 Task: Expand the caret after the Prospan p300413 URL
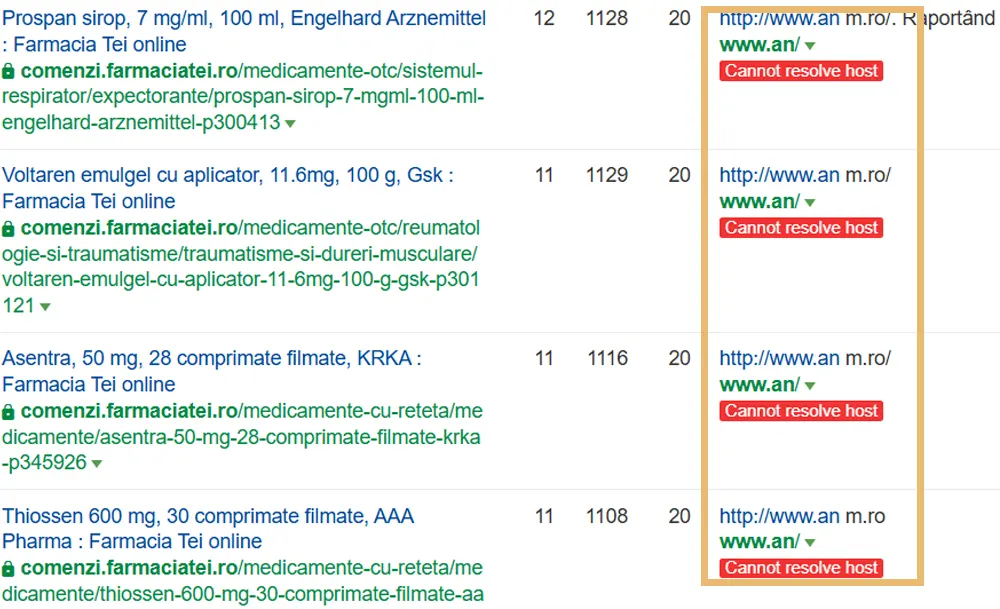pyautogui.click(x=290, y=124)
